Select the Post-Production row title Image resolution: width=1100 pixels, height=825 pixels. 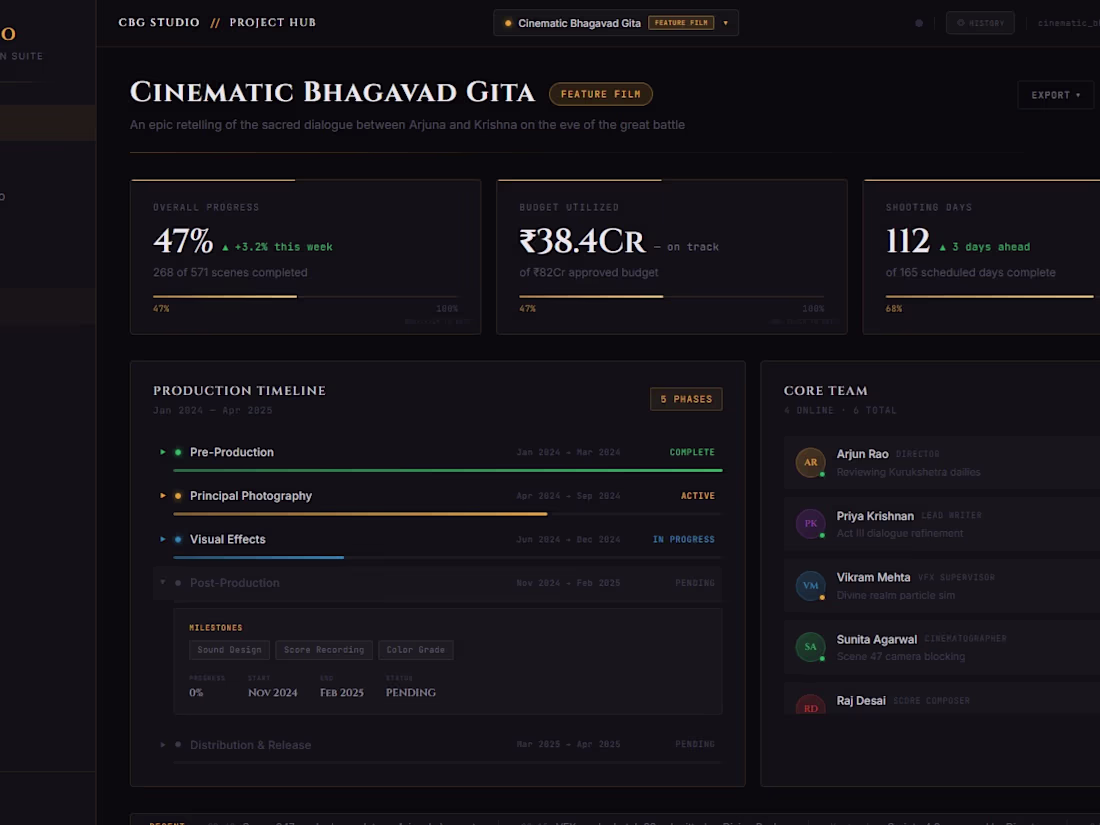pyautogui.click(x=234, y=583)
